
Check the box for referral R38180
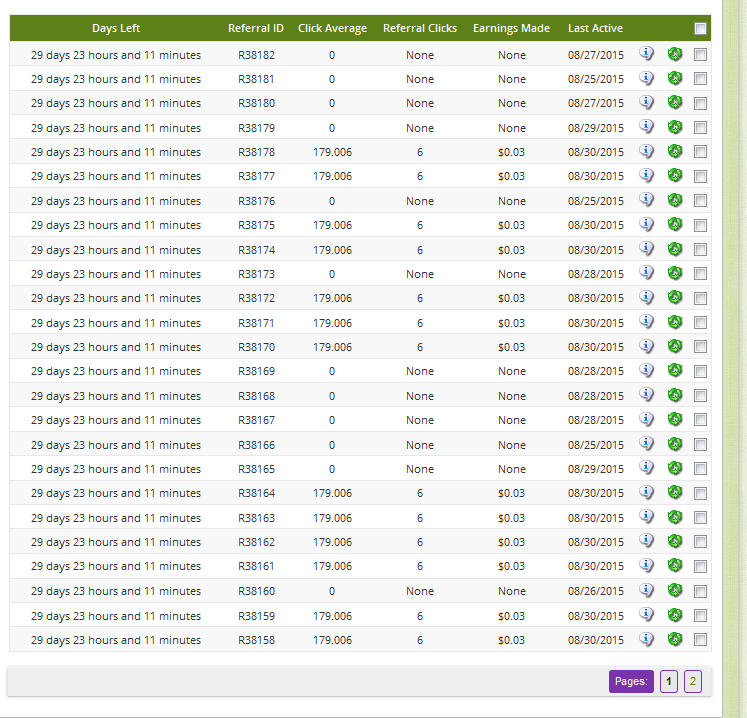(x=700, y=103)
